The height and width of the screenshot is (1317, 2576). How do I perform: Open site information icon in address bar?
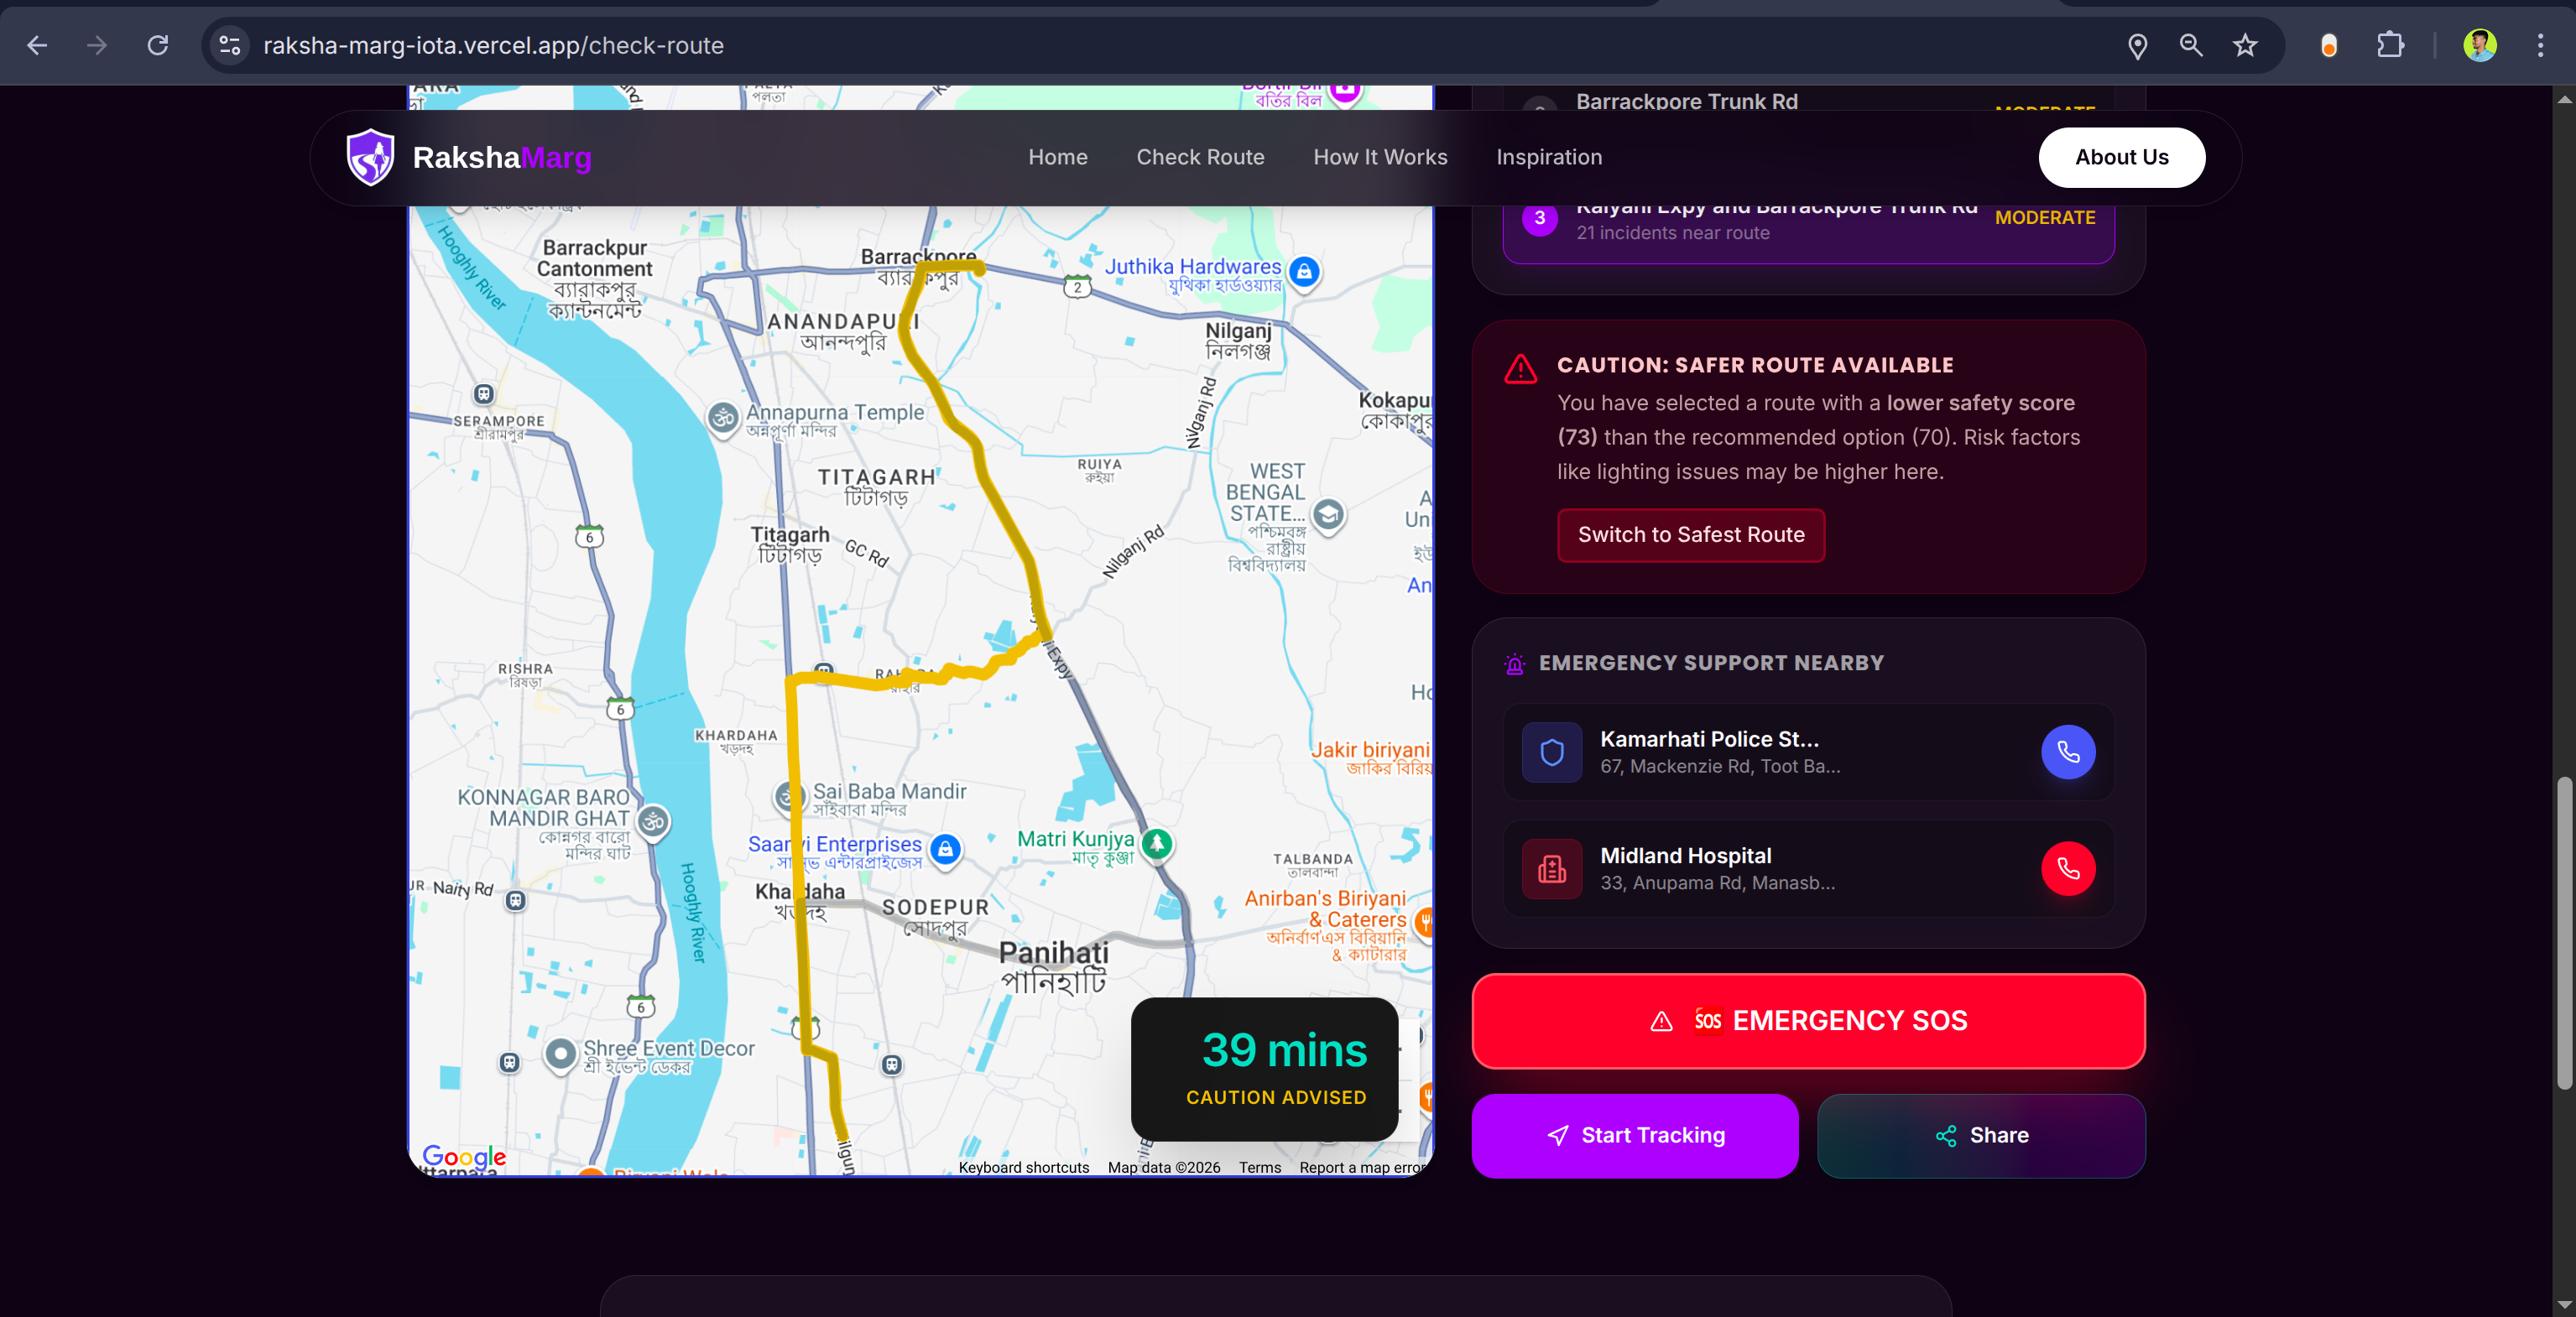230,45
